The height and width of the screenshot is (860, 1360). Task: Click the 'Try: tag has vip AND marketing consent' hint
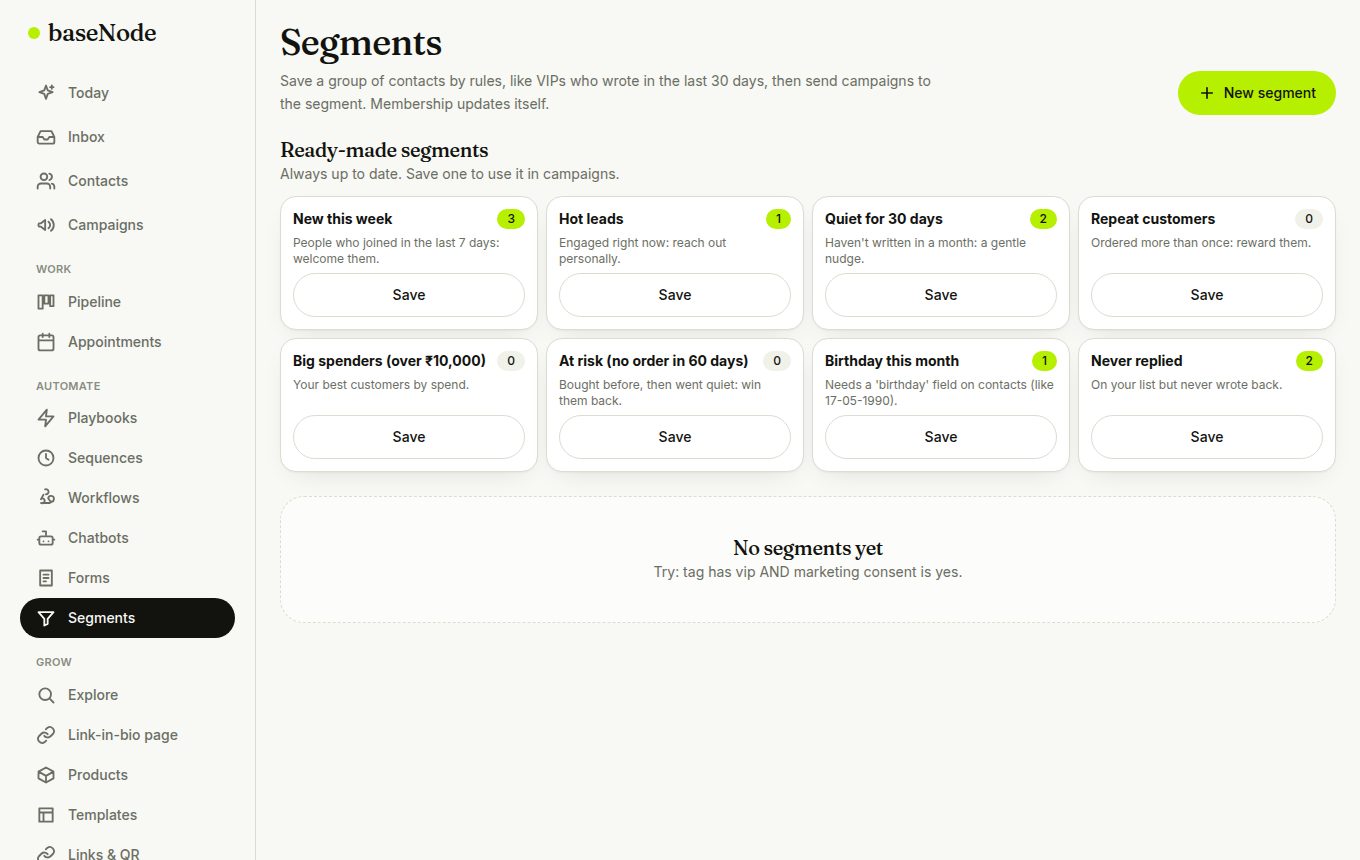tap(808, 573)
